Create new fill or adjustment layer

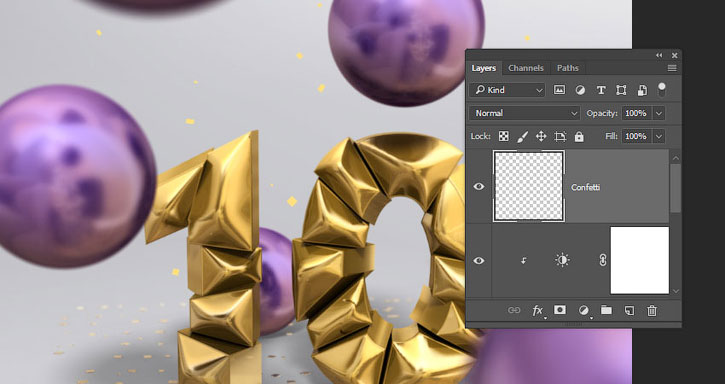click(584, 311)
